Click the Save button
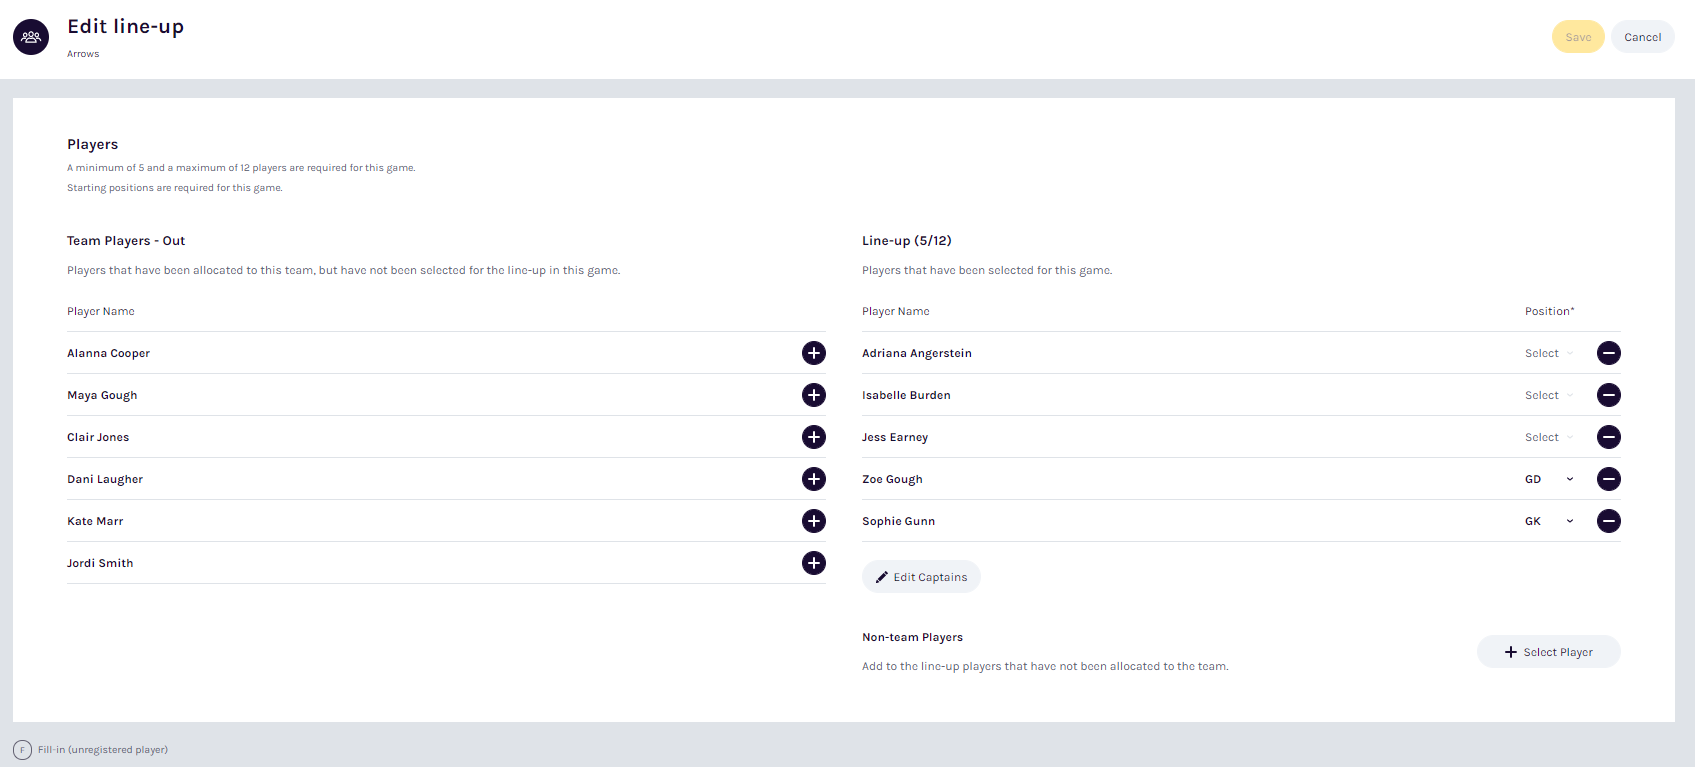1695x767 pixels. tap(1577, 37)
